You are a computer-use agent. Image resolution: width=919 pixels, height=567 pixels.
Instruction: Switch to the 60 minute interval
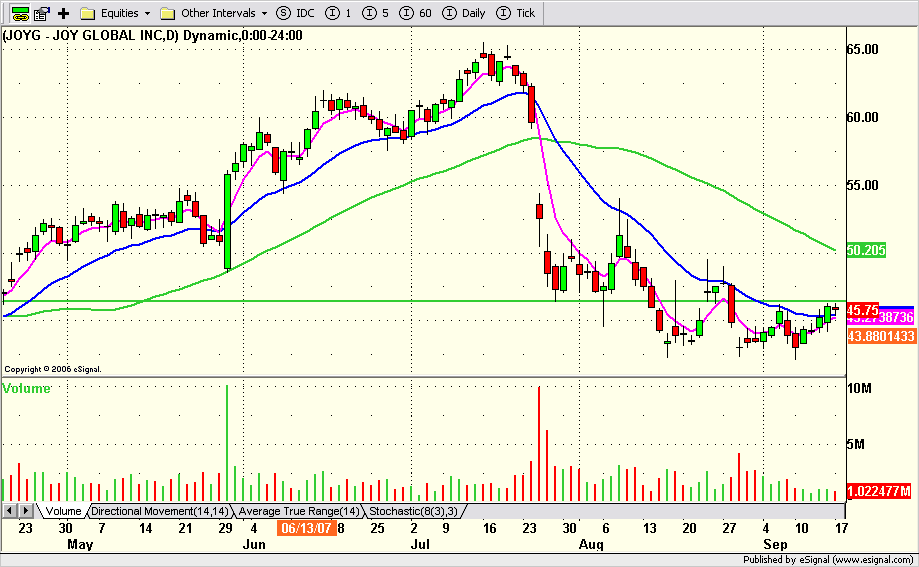tap(415, 13)
